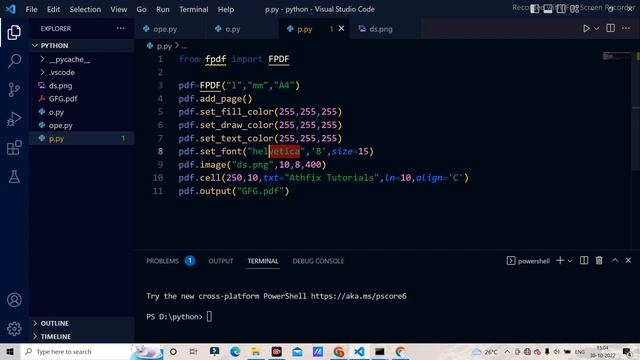Image resolution: width=640 pixels, height=360 pixels.
Task: Open the Go menu
Action: [141, 9]
